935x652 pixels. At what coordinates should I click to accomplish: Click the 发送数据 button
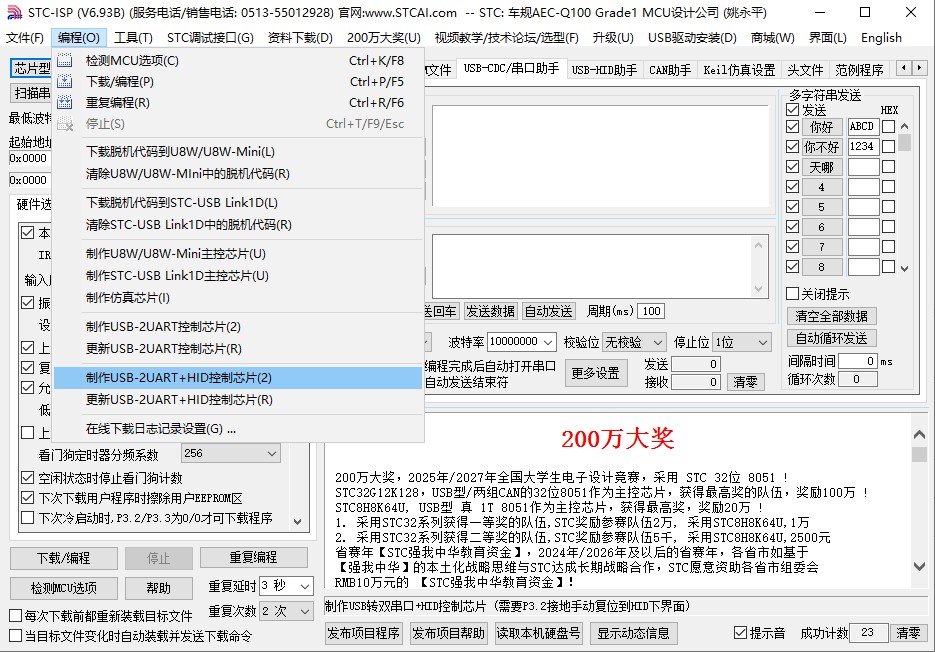(490, 311)
